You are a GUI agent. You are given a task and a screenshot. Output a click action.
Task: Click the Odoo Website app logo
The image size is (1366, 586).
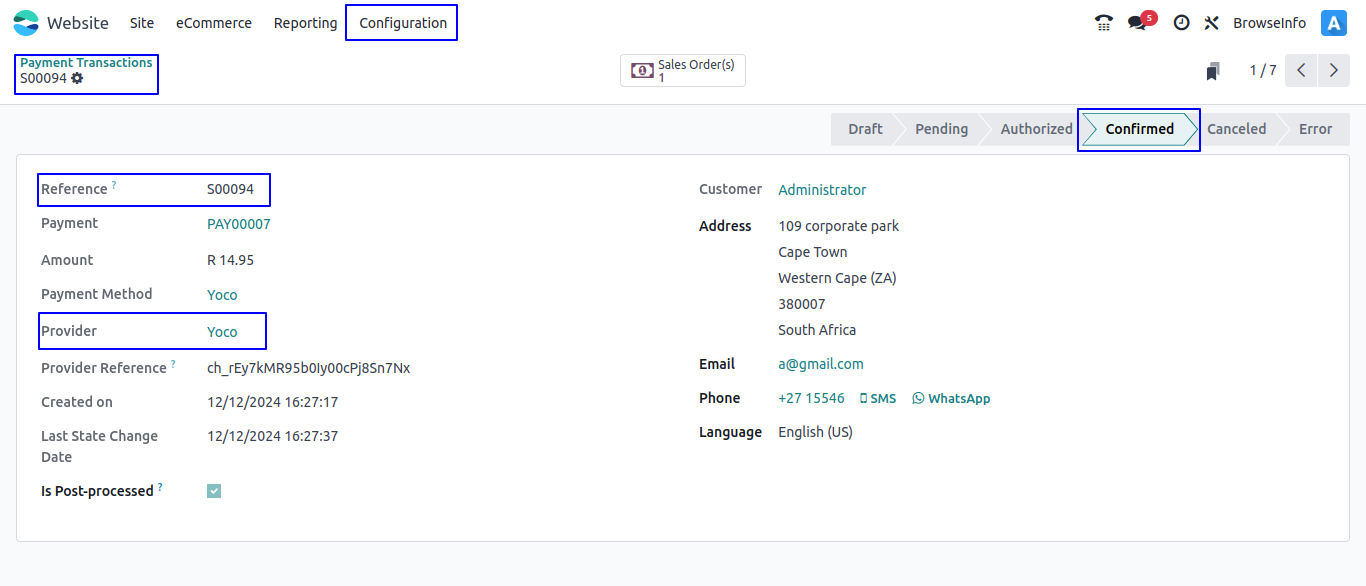(26, 23)
